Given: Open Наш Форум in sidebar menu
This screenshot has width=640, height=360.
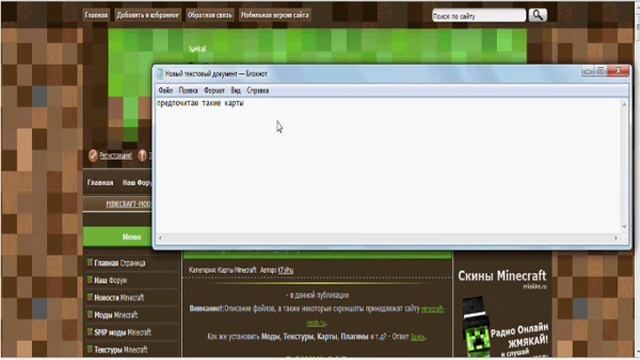Looking at the screenshot, I should [x=111, y=280].
